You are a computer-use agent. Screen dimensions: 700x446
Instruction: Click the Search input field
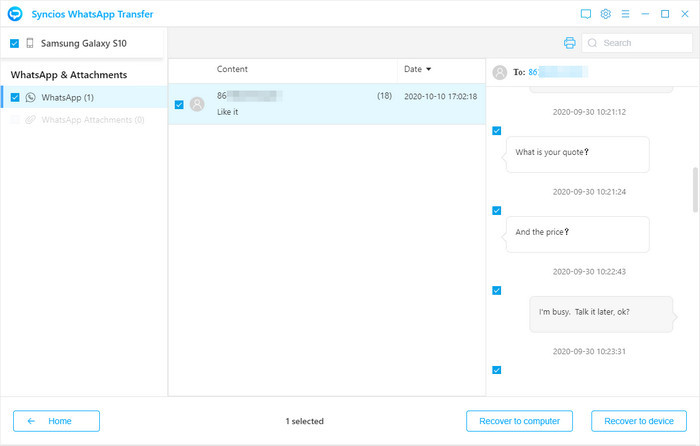[x=637, y=43]
